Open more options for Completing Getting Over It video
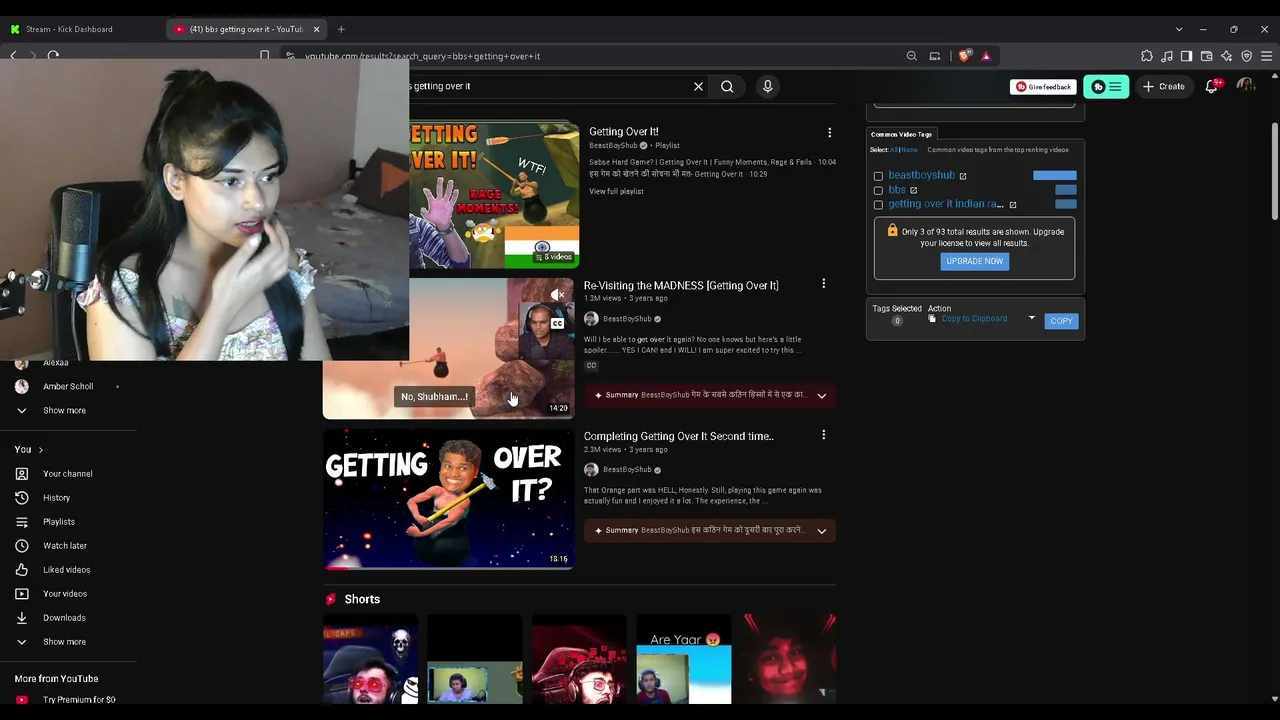 coord(823,435)
